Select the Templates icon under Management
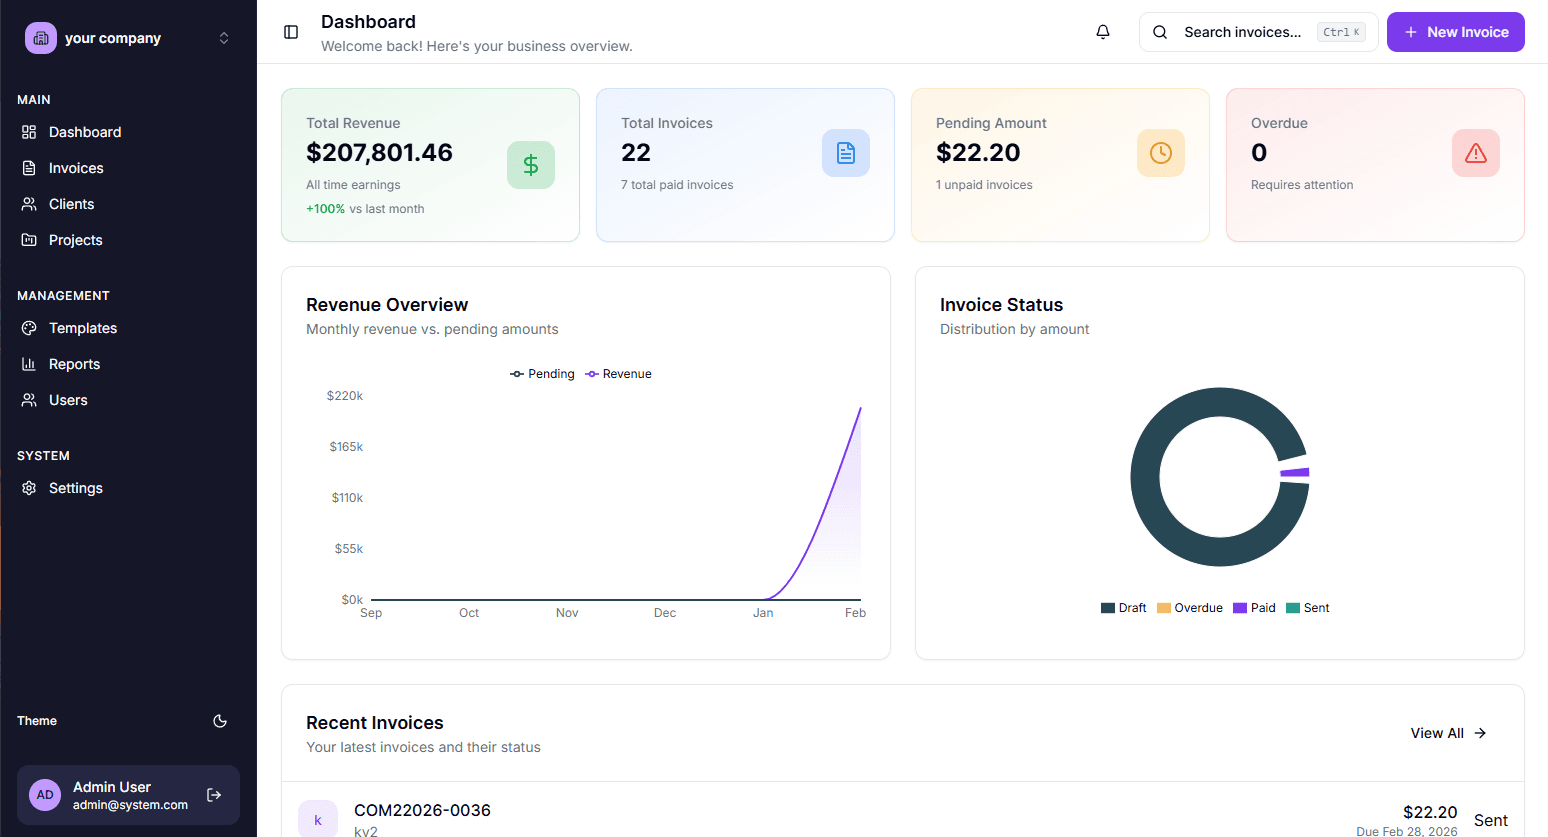 30,327
